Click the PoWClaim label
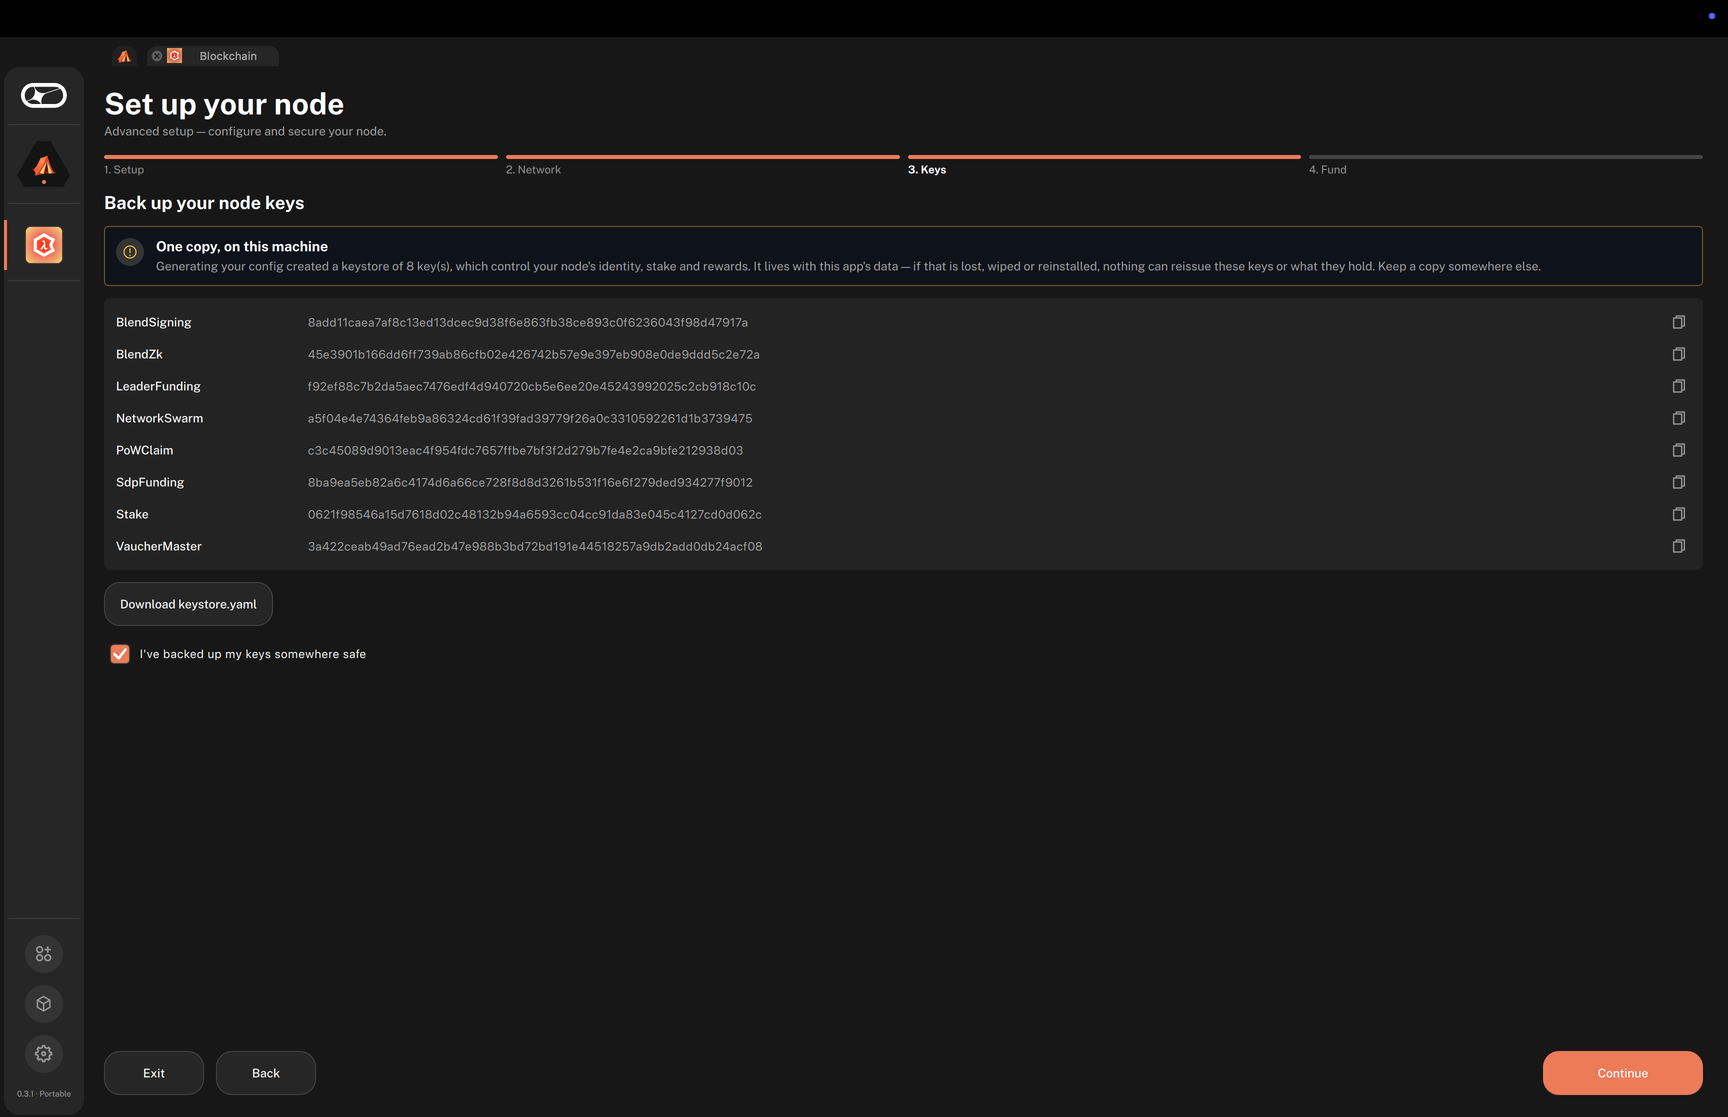The image size is (1728, 1117). pos(145,450)
